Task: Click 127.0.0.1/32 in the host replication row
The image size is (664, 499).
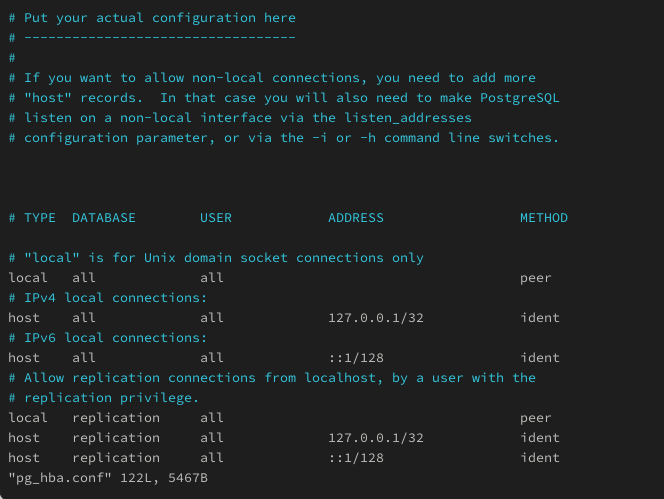Action: coord(376,438)
